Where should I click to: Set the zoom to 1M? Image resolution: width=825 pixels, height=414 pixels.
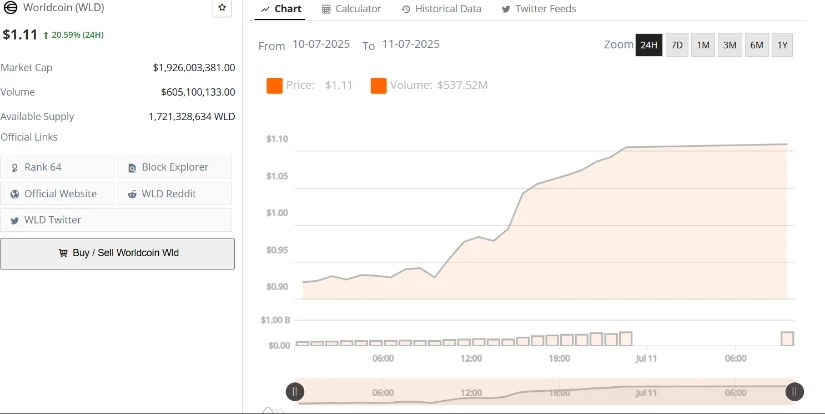point(703,46)
